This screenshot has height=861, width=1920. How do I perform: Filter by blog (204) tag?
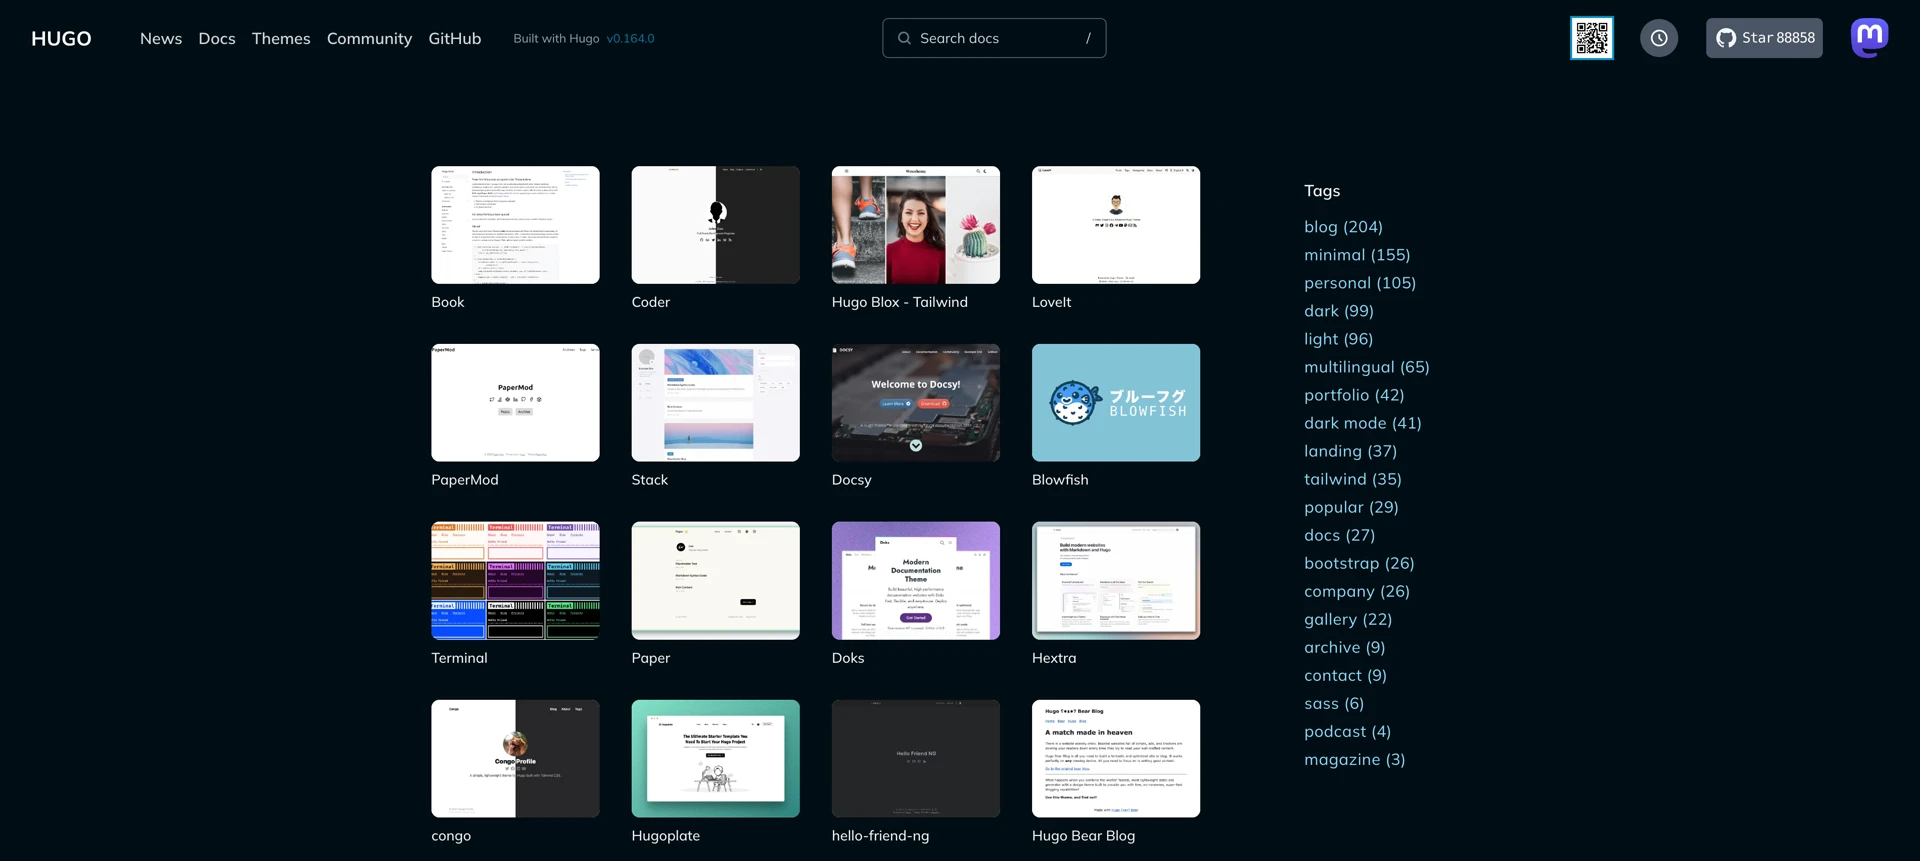[1343, 227]
